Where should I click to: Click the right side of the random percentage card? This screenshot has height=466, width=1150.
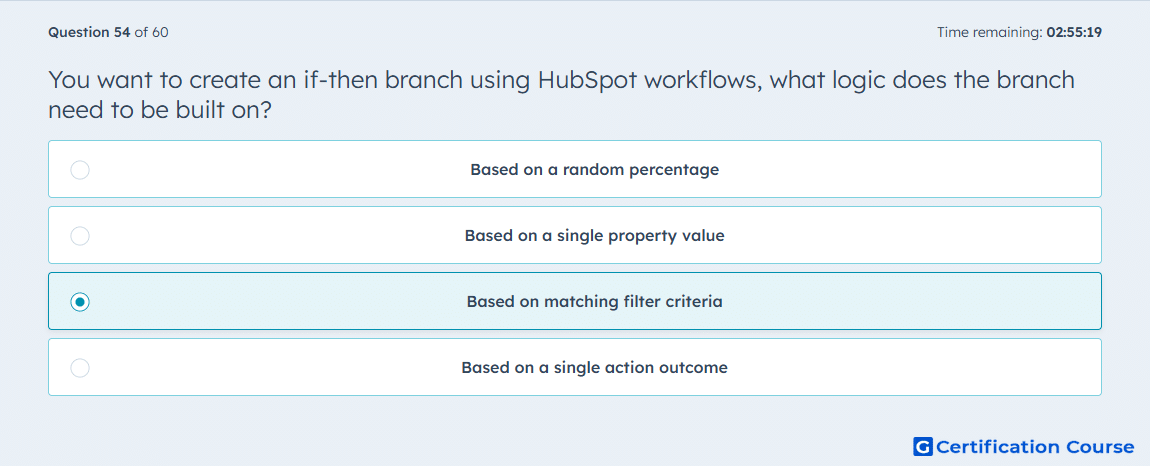point(953,170)
